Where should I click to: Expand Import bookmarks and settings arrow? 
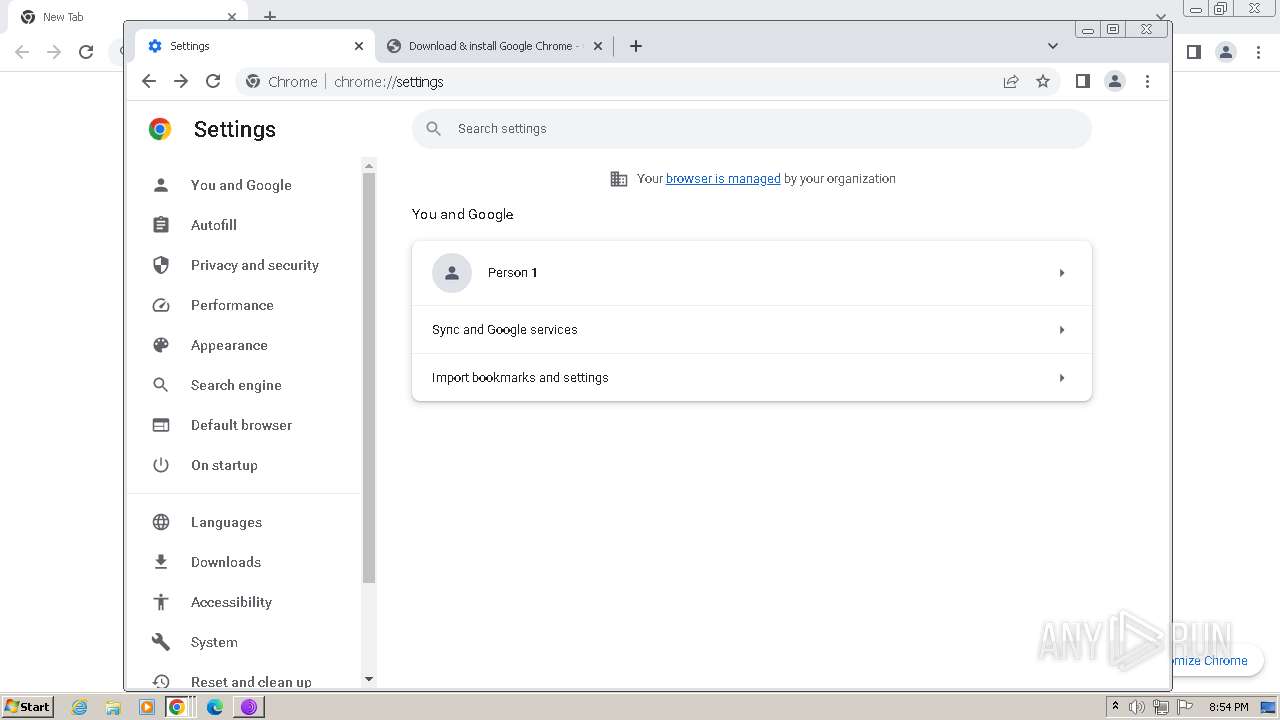[1061, 378]
